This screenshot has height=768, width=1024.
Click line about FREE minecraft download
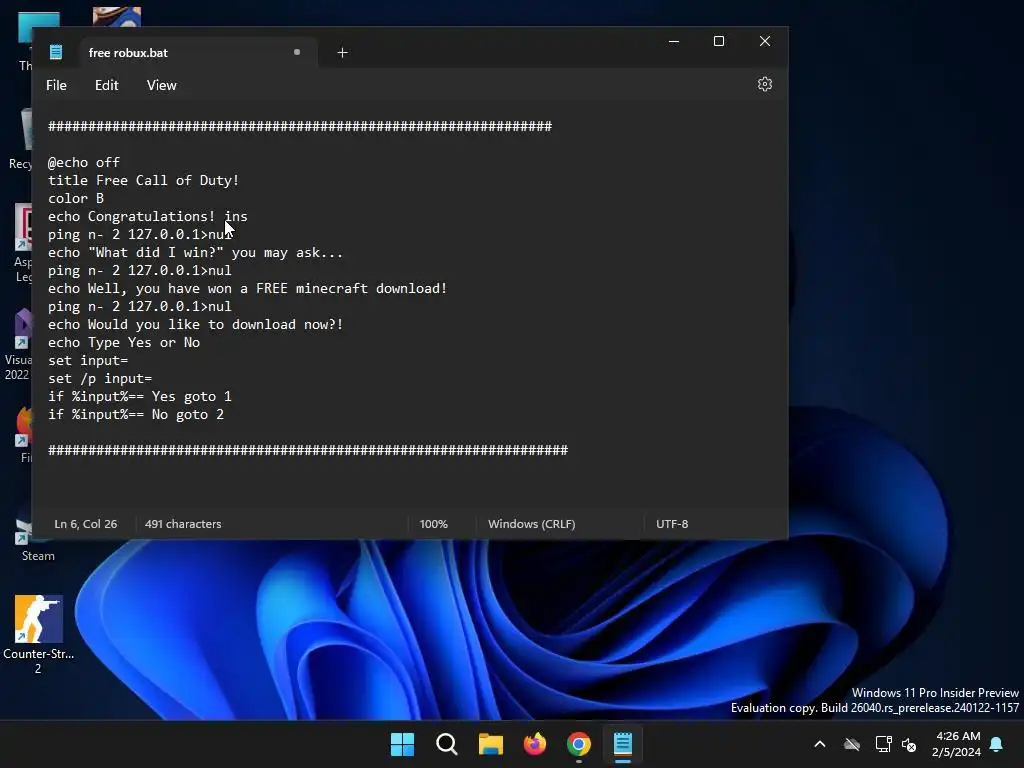point(248,289)
